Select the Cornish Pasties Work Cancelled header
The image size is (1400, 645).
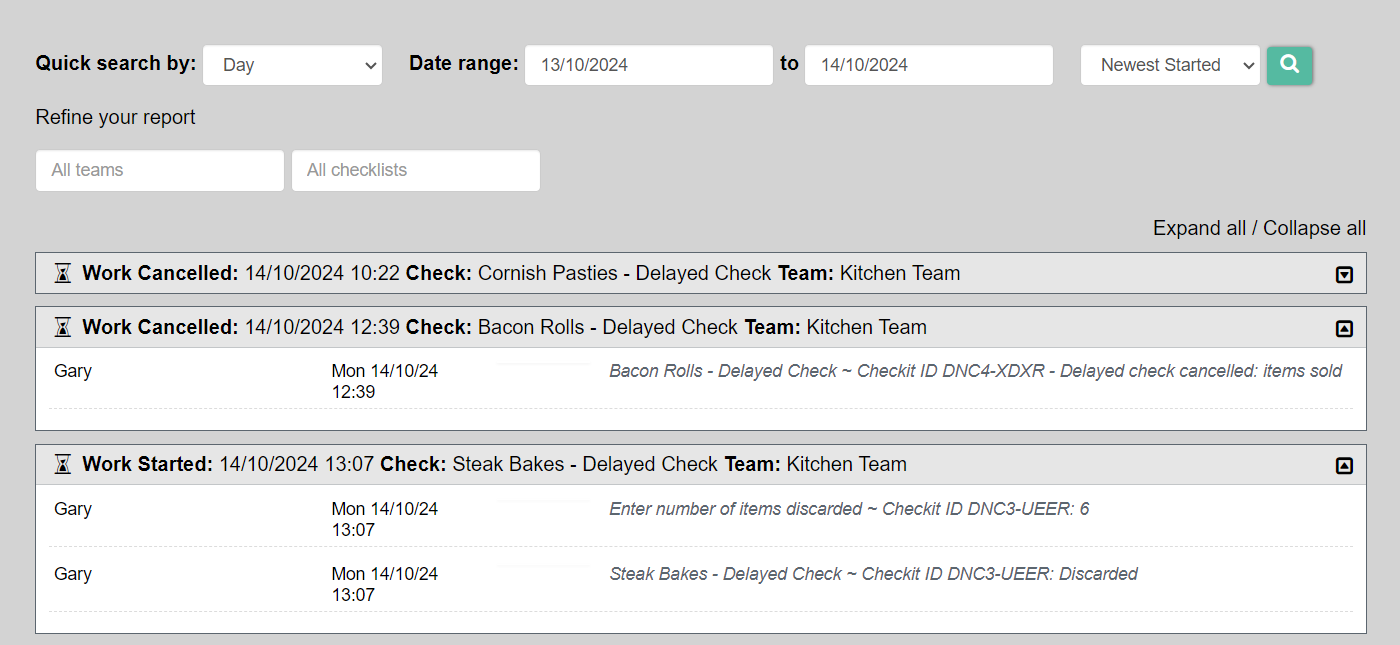coord(520,274)
